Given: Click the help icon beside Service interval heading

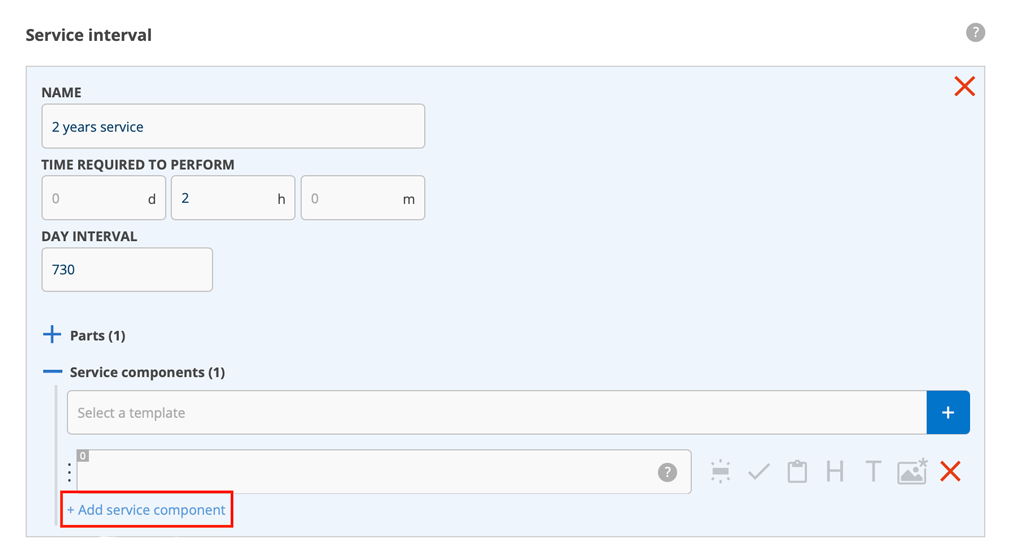Looking at the screenshot, I should 975,33.
